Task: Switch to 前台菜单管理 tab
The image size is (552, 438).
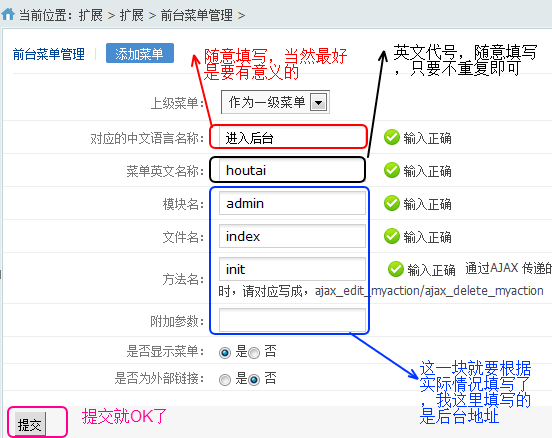Action: tap(49, 54)
